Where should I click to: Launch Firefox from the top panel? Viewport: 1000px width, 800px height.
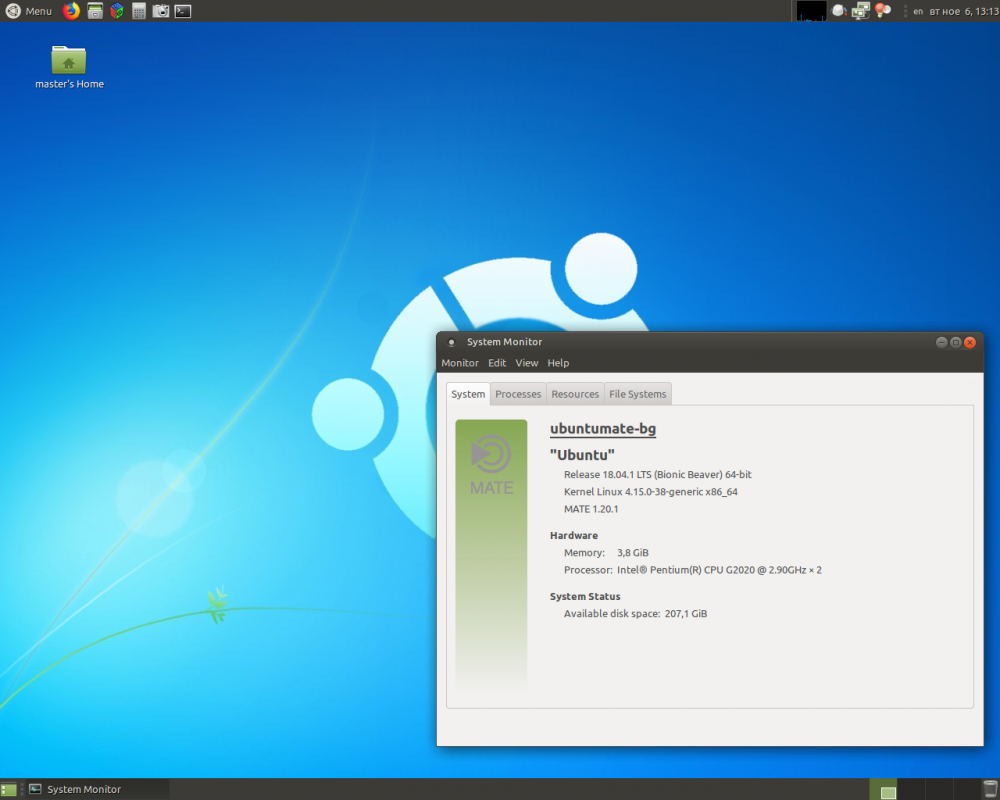tap(71, 11)
